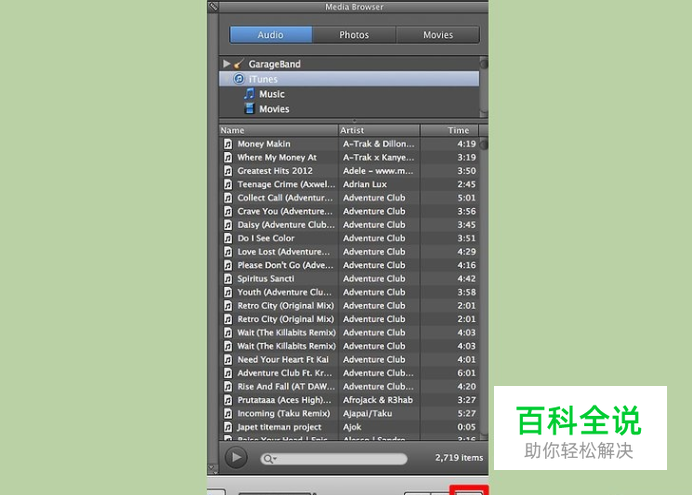
Task: Click the Music note icon under iTunes
Action: click(249, 94)
